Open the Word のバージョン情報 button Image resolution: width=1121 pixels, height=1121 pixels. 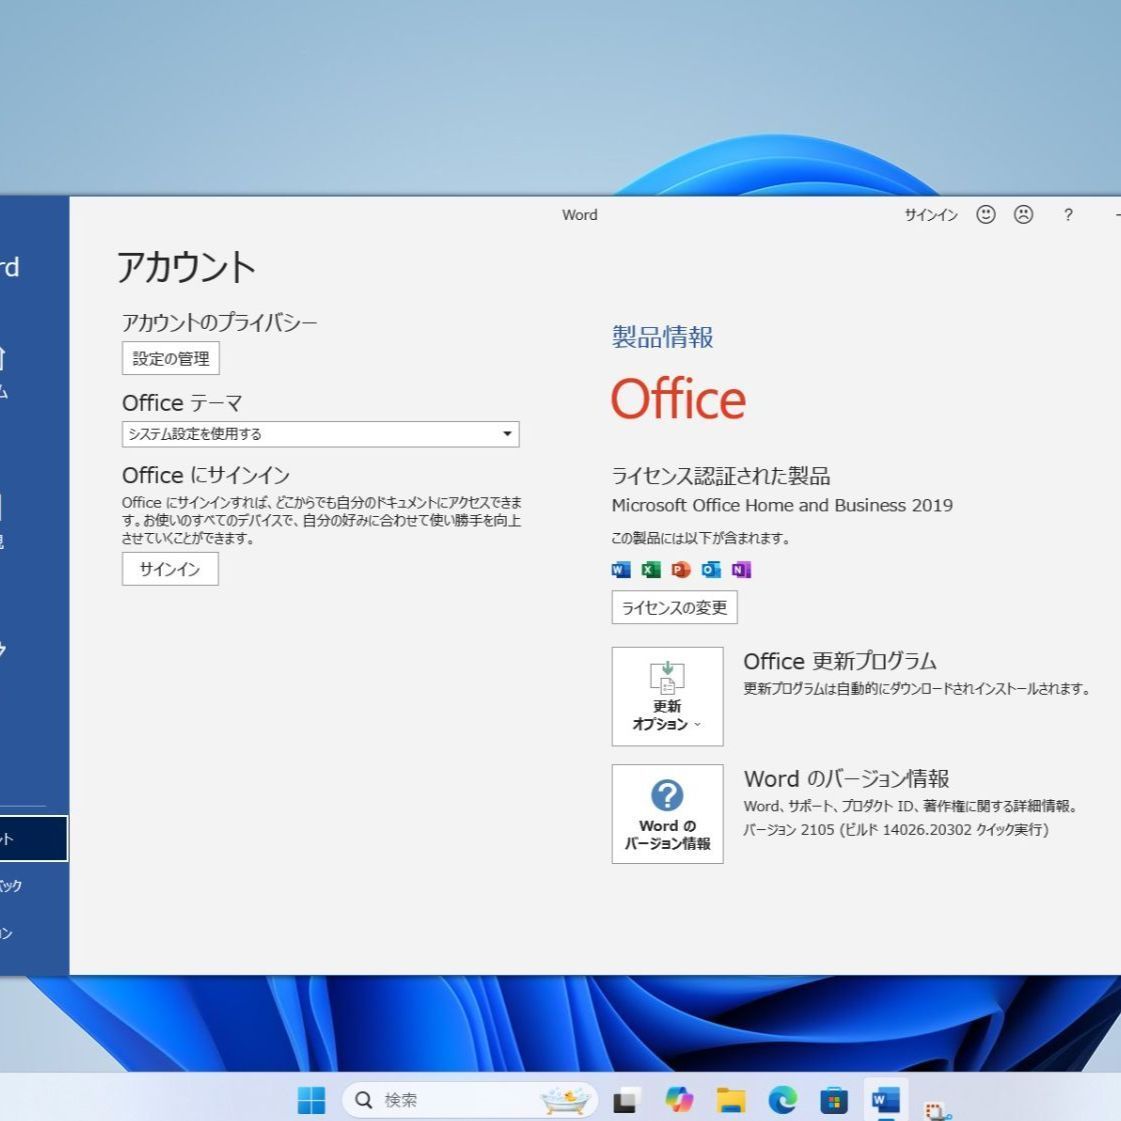coord(667,814)
